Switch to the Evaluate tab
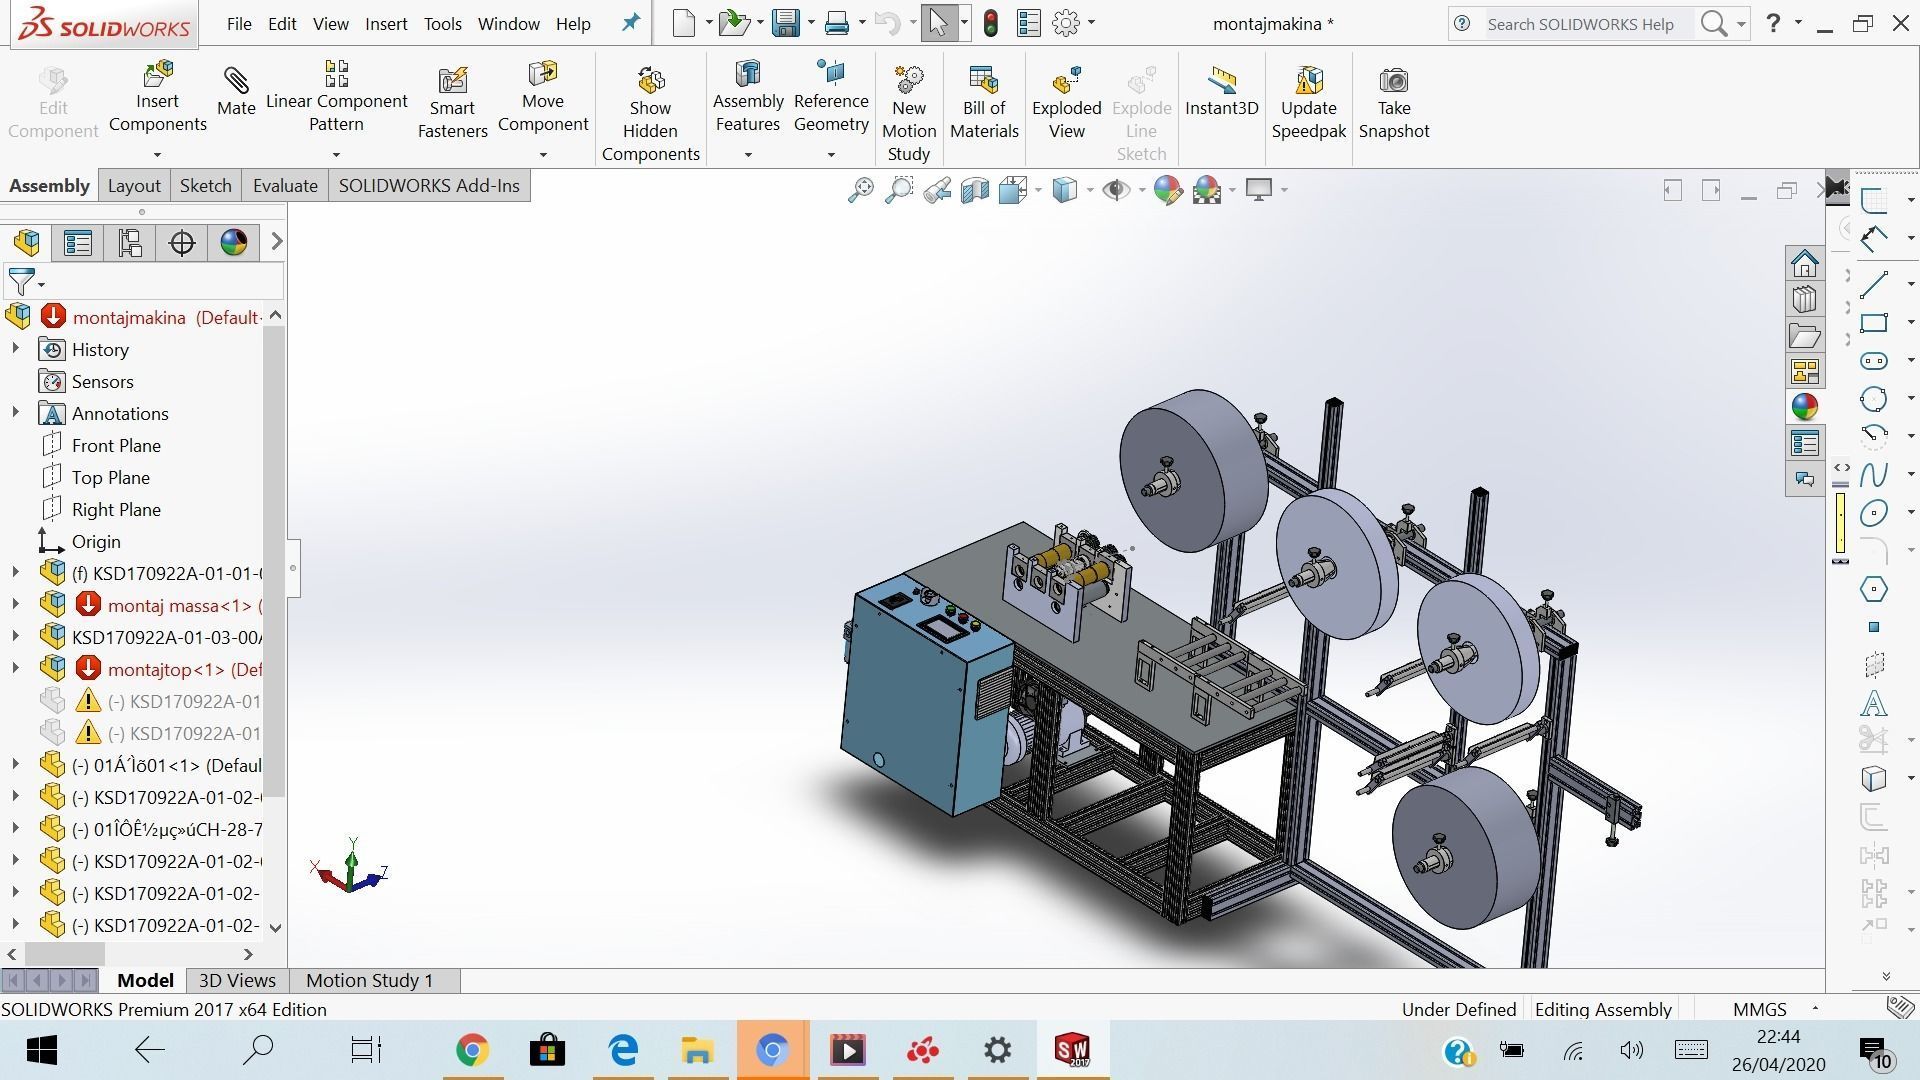Viewport: 1920px width, 1080px height. 285,185
